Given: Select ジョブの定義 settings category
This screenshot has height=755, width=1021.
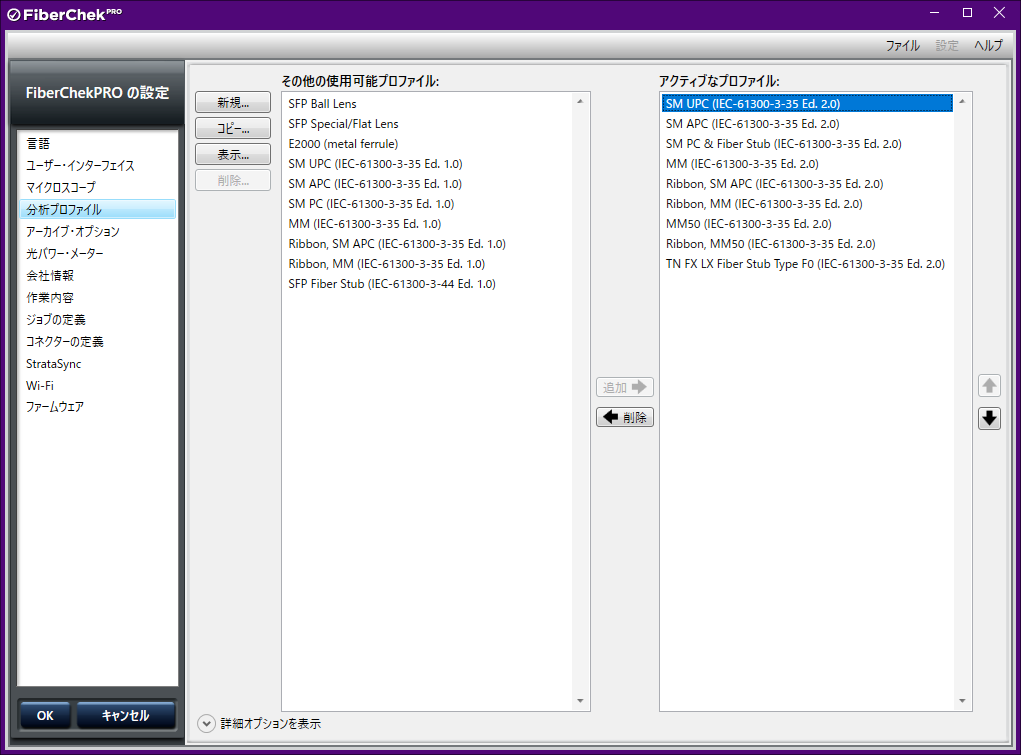Looking at the screenshot, I should click(98, 319).
